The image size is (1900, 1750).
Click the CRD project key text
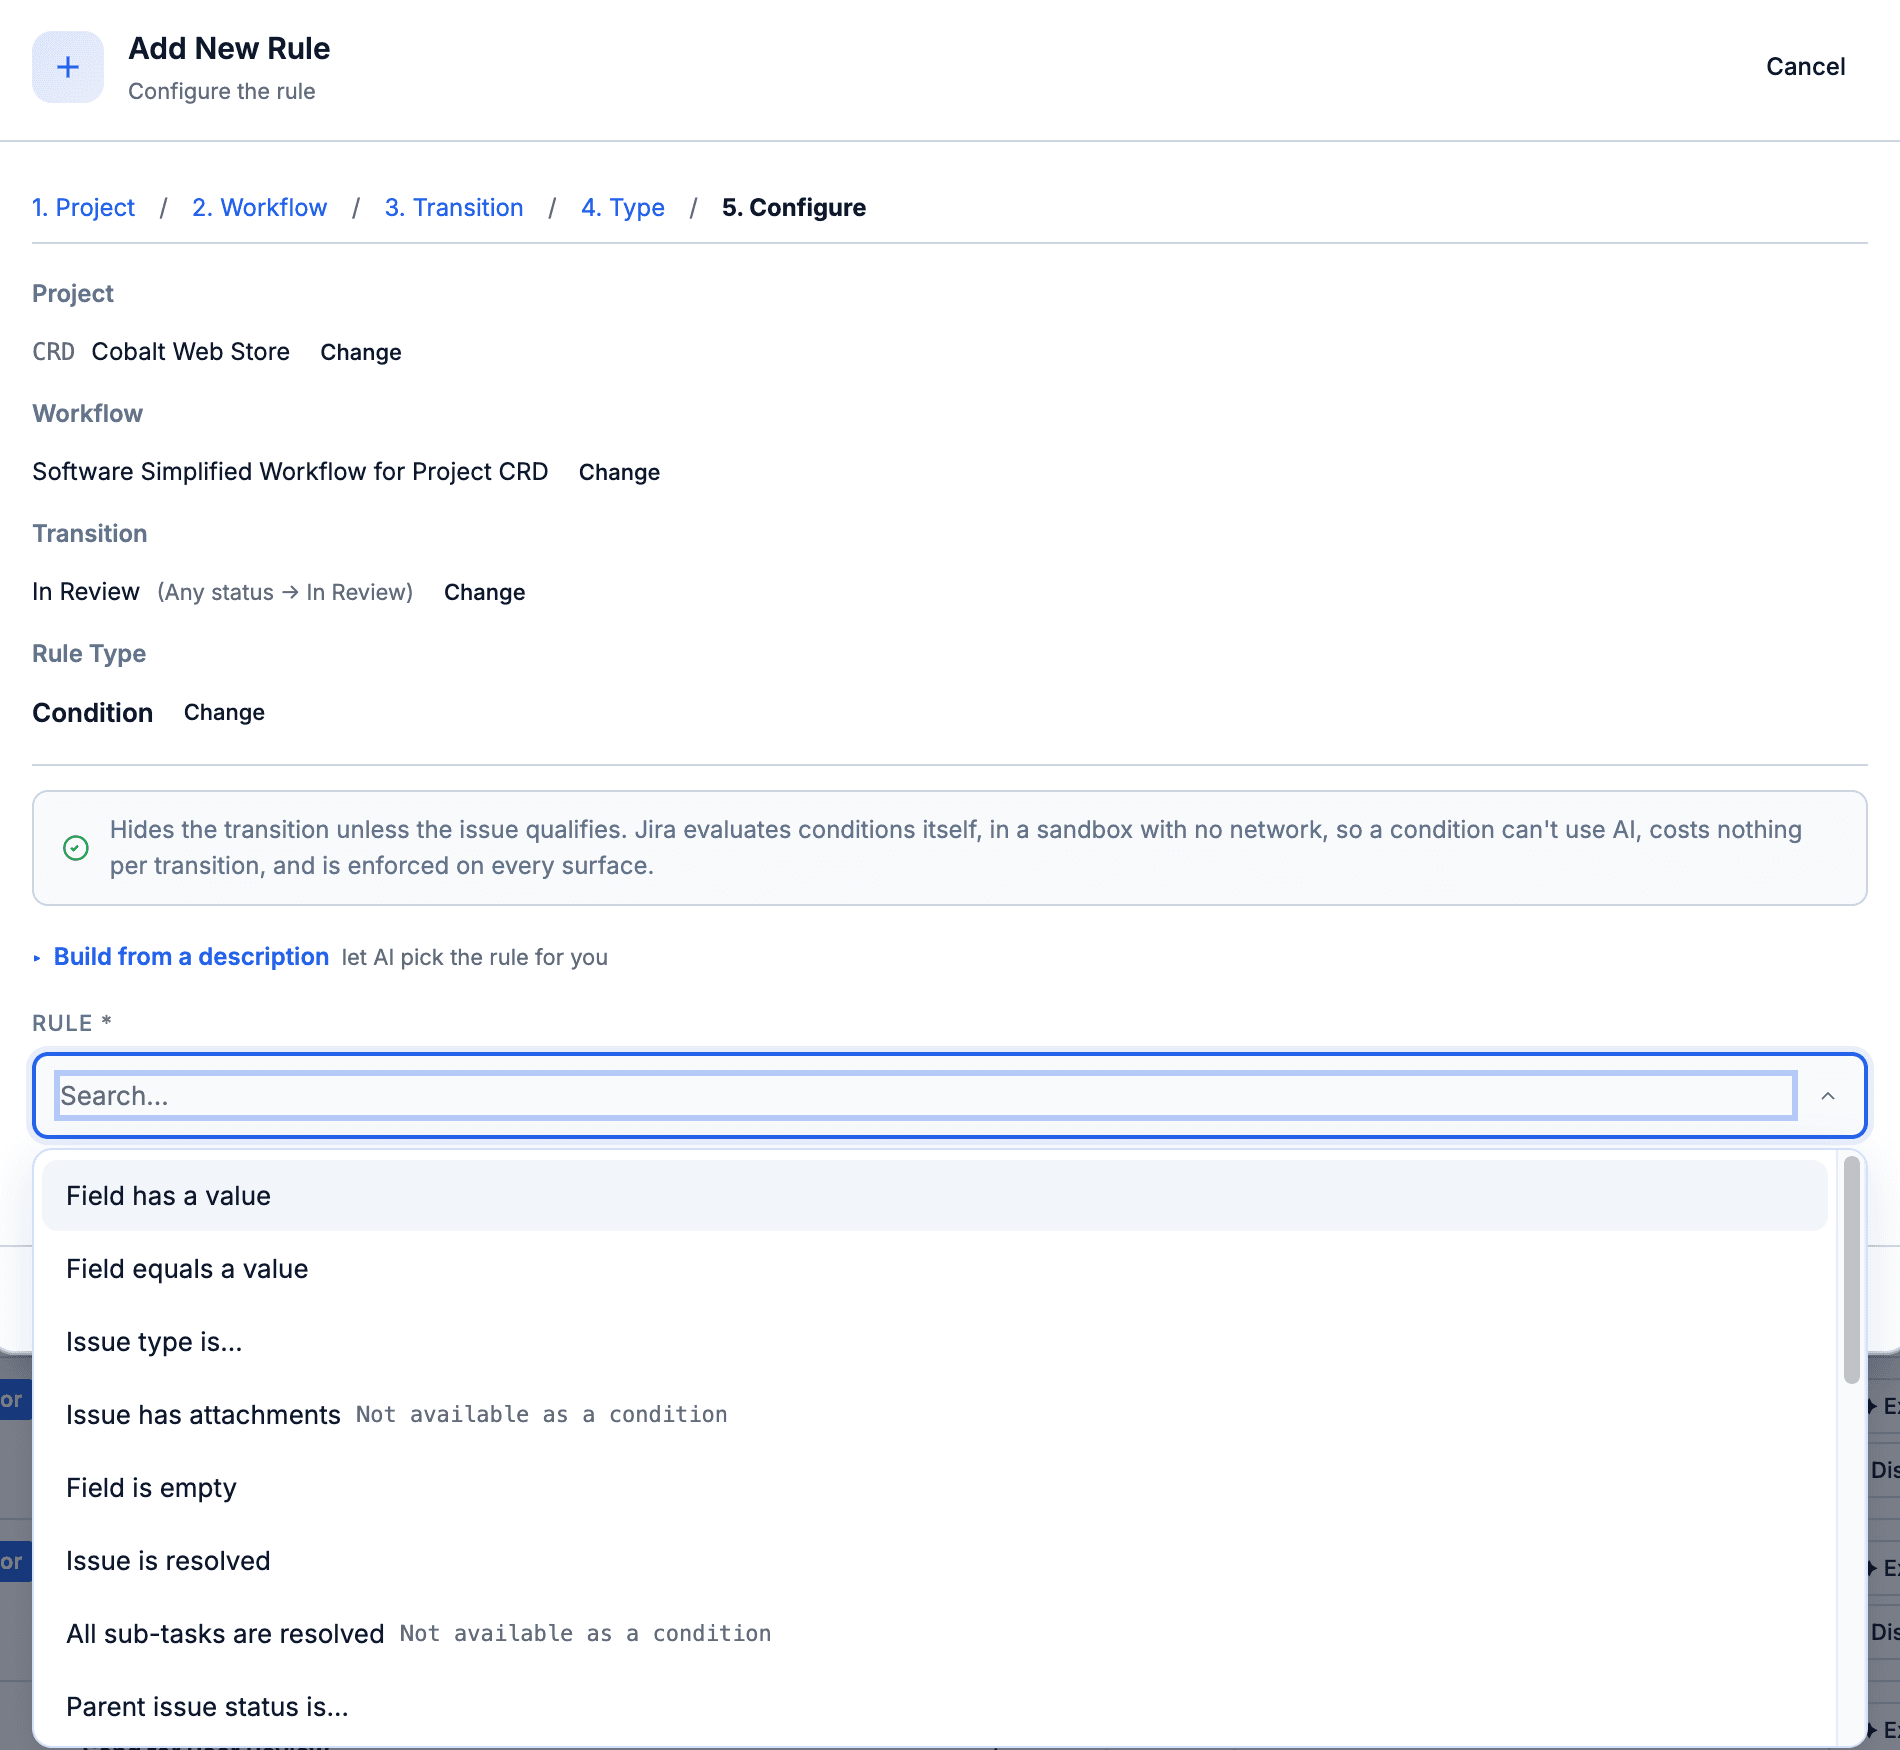click(53, 352)
